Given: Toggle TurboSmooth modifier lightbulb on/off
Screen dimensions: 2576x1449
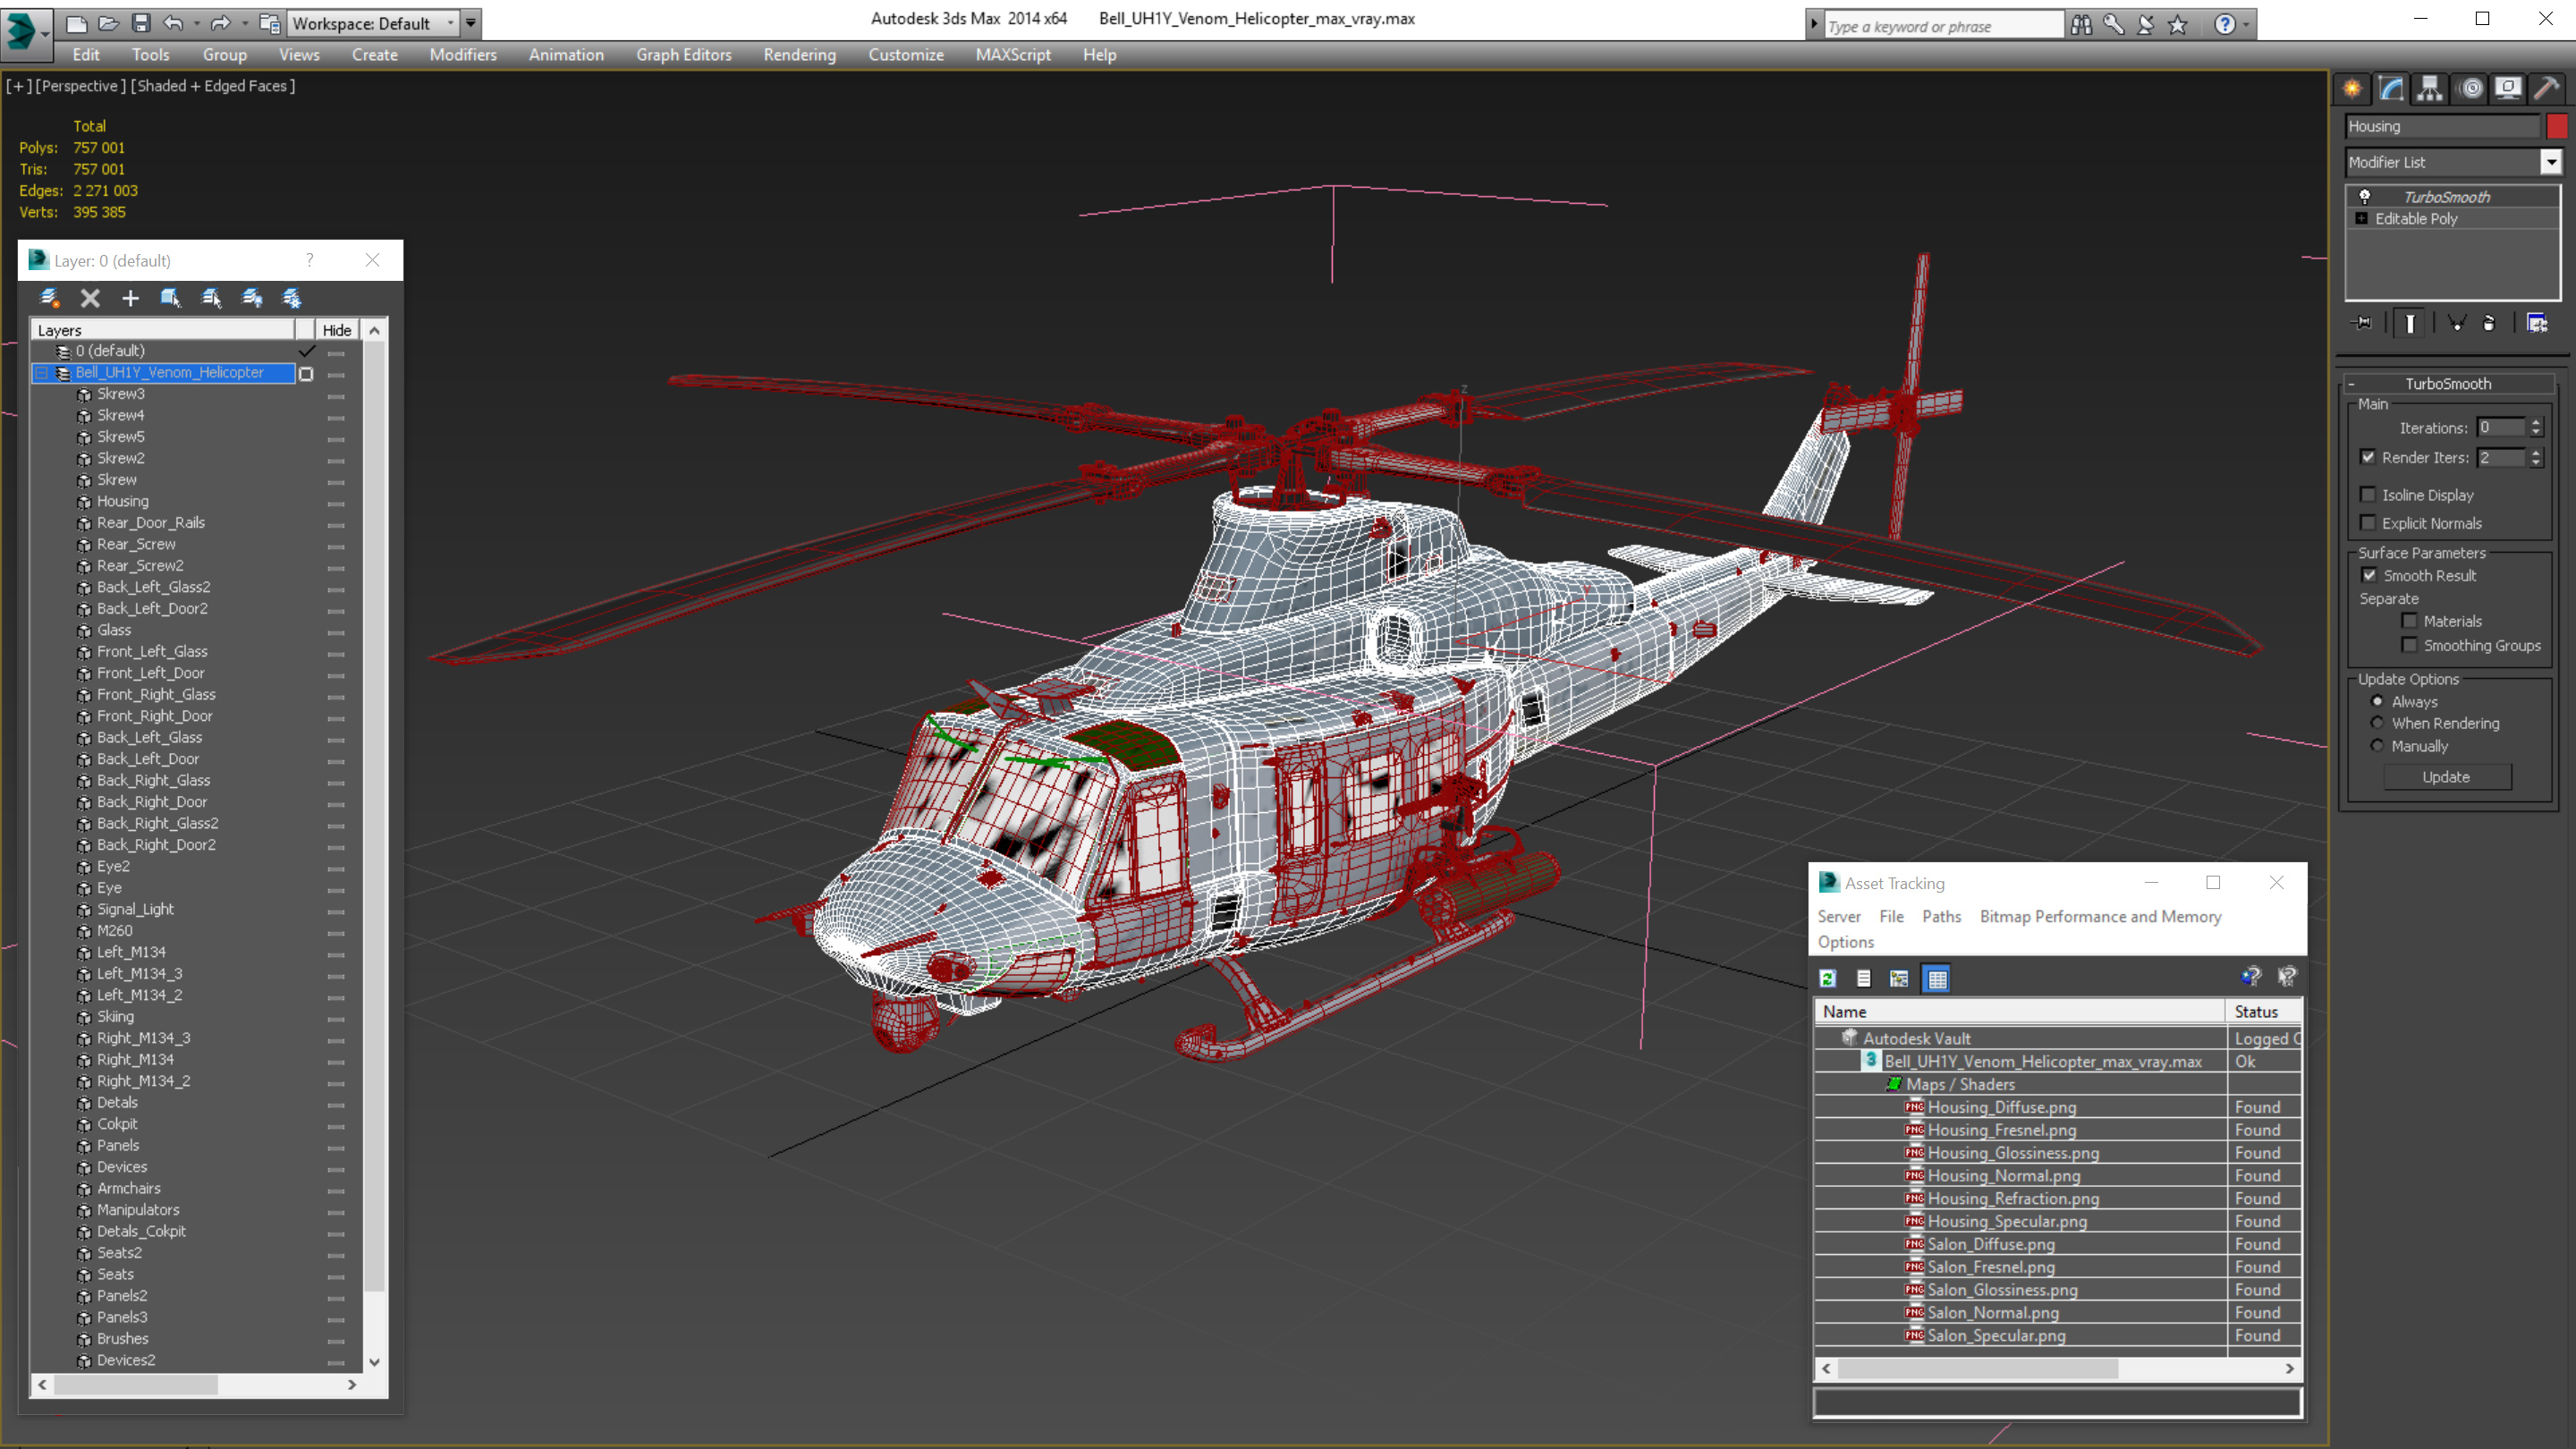Looking at the screenshot, I should (2365, 196).
